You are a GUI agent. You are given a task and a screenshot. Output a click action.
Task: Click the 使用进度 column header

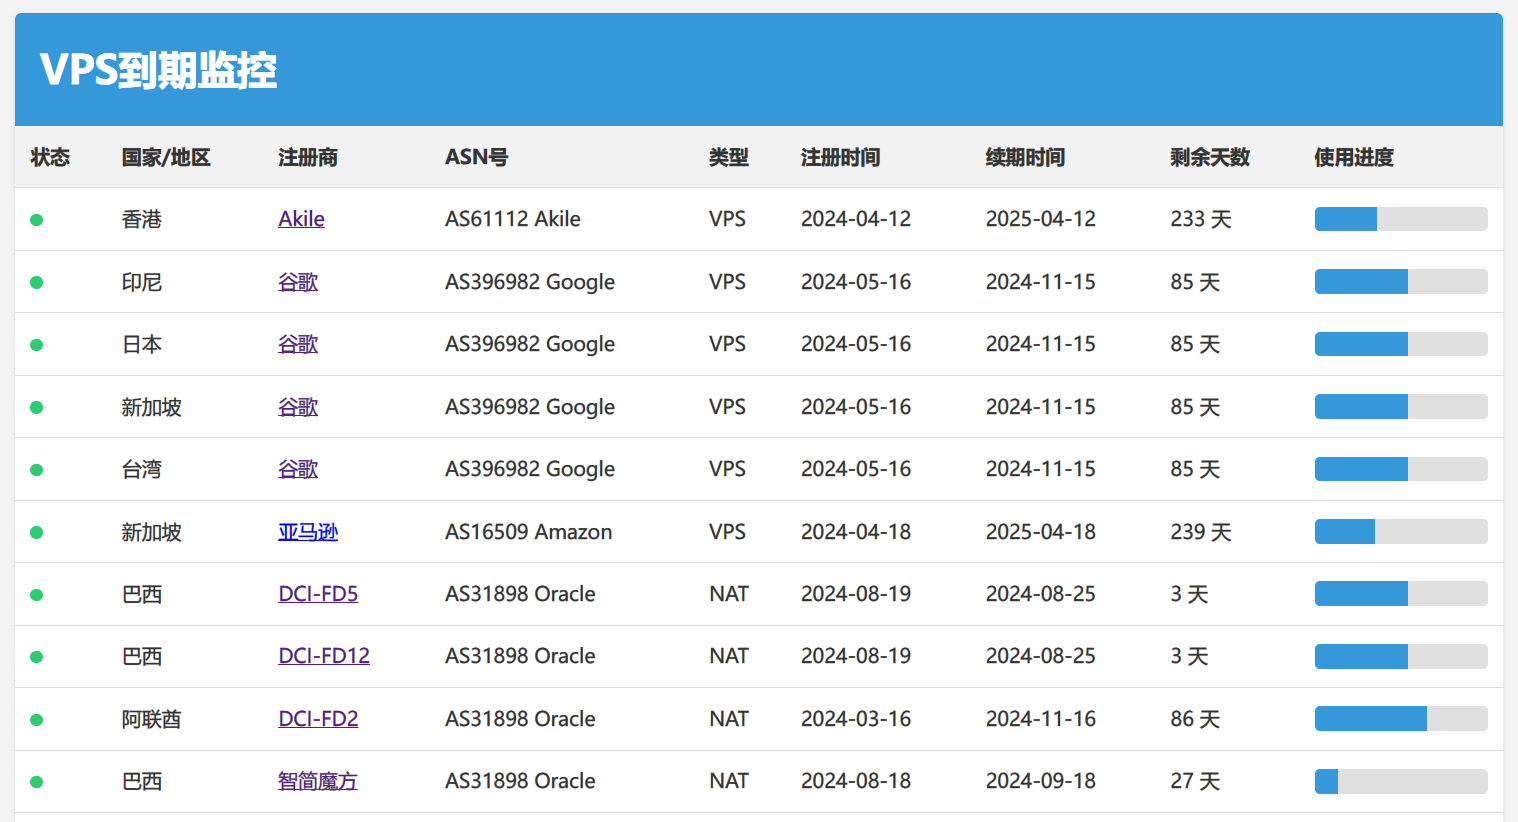pos(1354,157)
